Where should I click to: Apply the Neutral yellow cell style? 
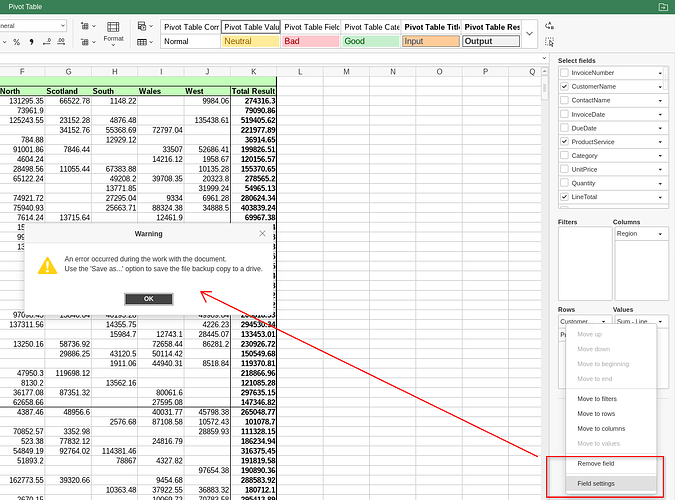click(x=250, y=41)
